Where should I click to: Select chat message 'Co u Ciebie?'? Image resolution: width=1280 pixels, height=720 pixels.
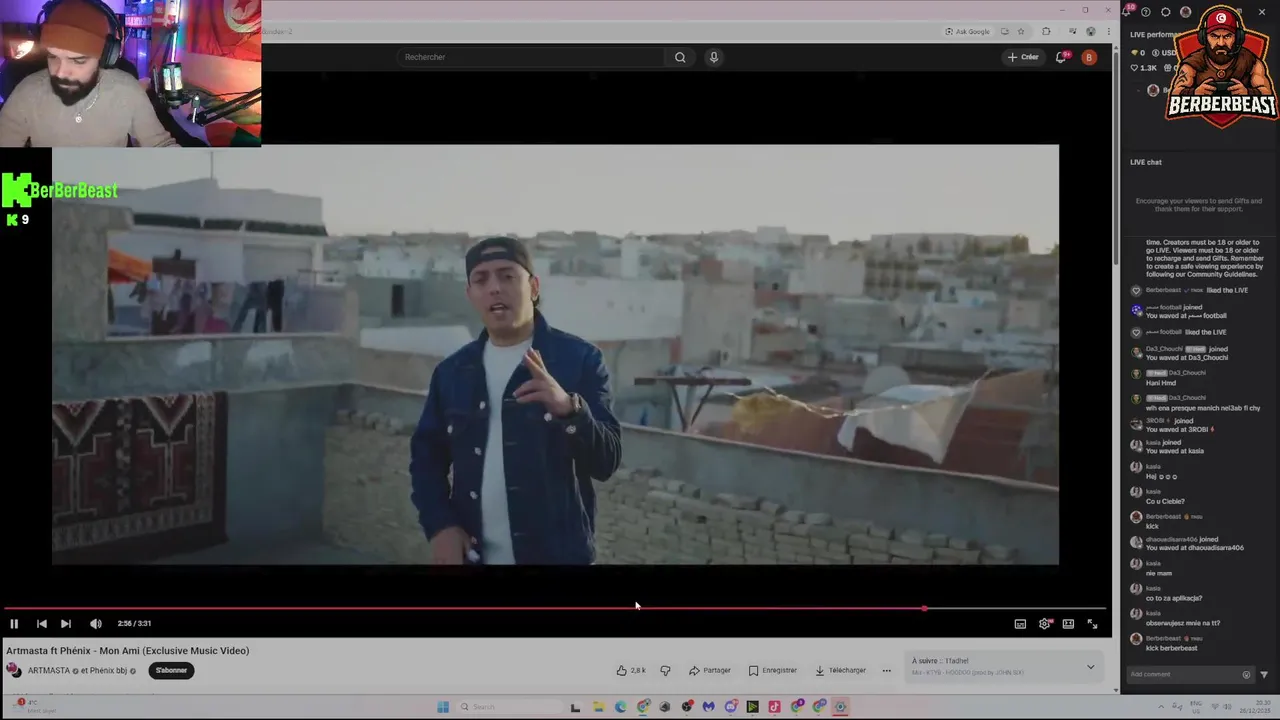pyautogui.click(x=1165, y=501)
